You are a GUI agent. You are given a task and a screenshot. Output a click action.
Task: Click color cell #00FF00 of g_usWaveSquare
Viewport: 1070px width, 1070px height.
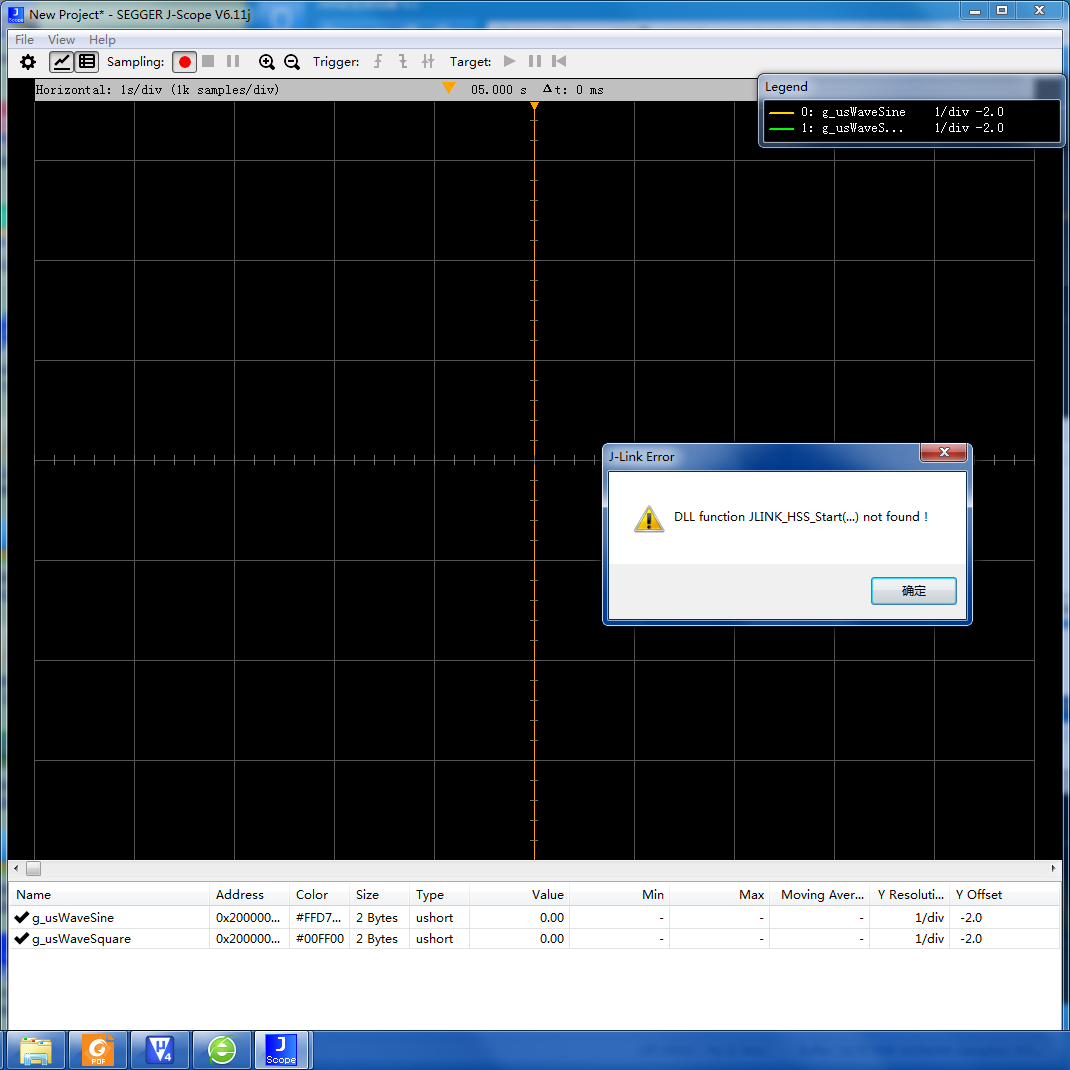[319, 938]
